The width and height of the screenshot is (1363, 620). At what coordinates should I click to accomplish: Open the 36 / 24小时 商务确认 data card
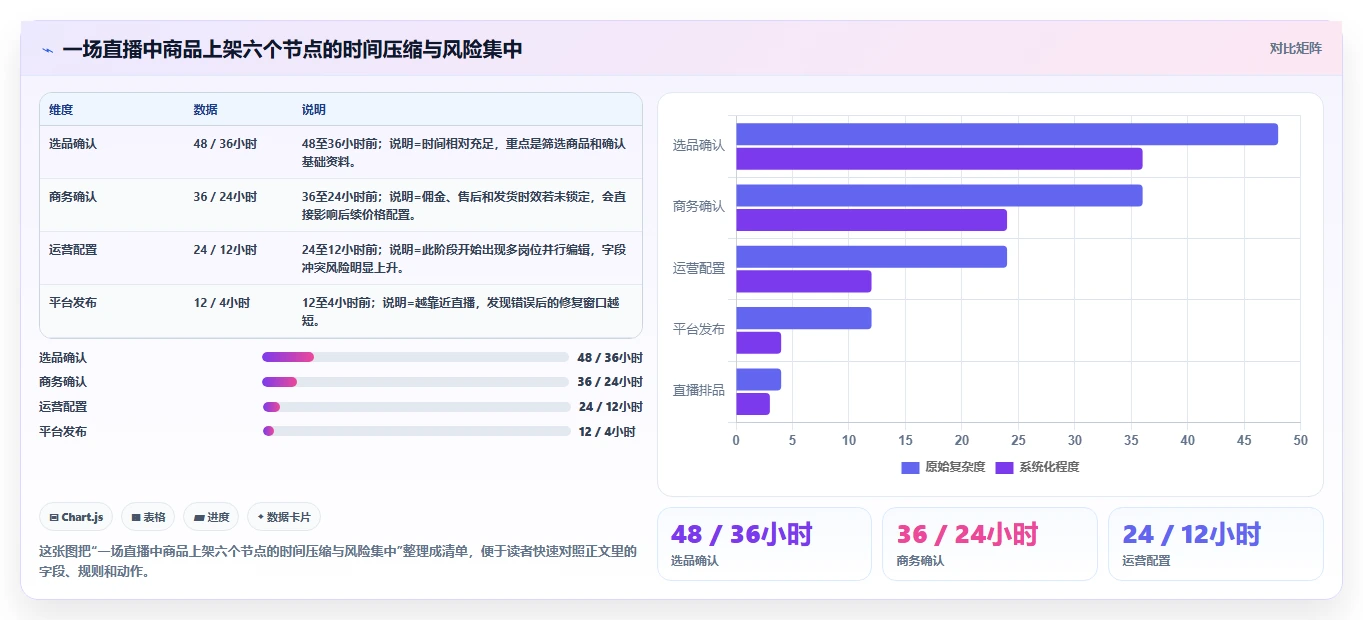point(990,544)
